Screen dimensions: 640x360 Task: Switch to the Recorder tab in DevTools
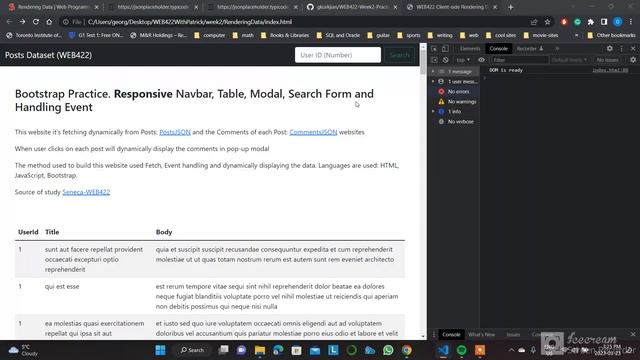point(529,49)
